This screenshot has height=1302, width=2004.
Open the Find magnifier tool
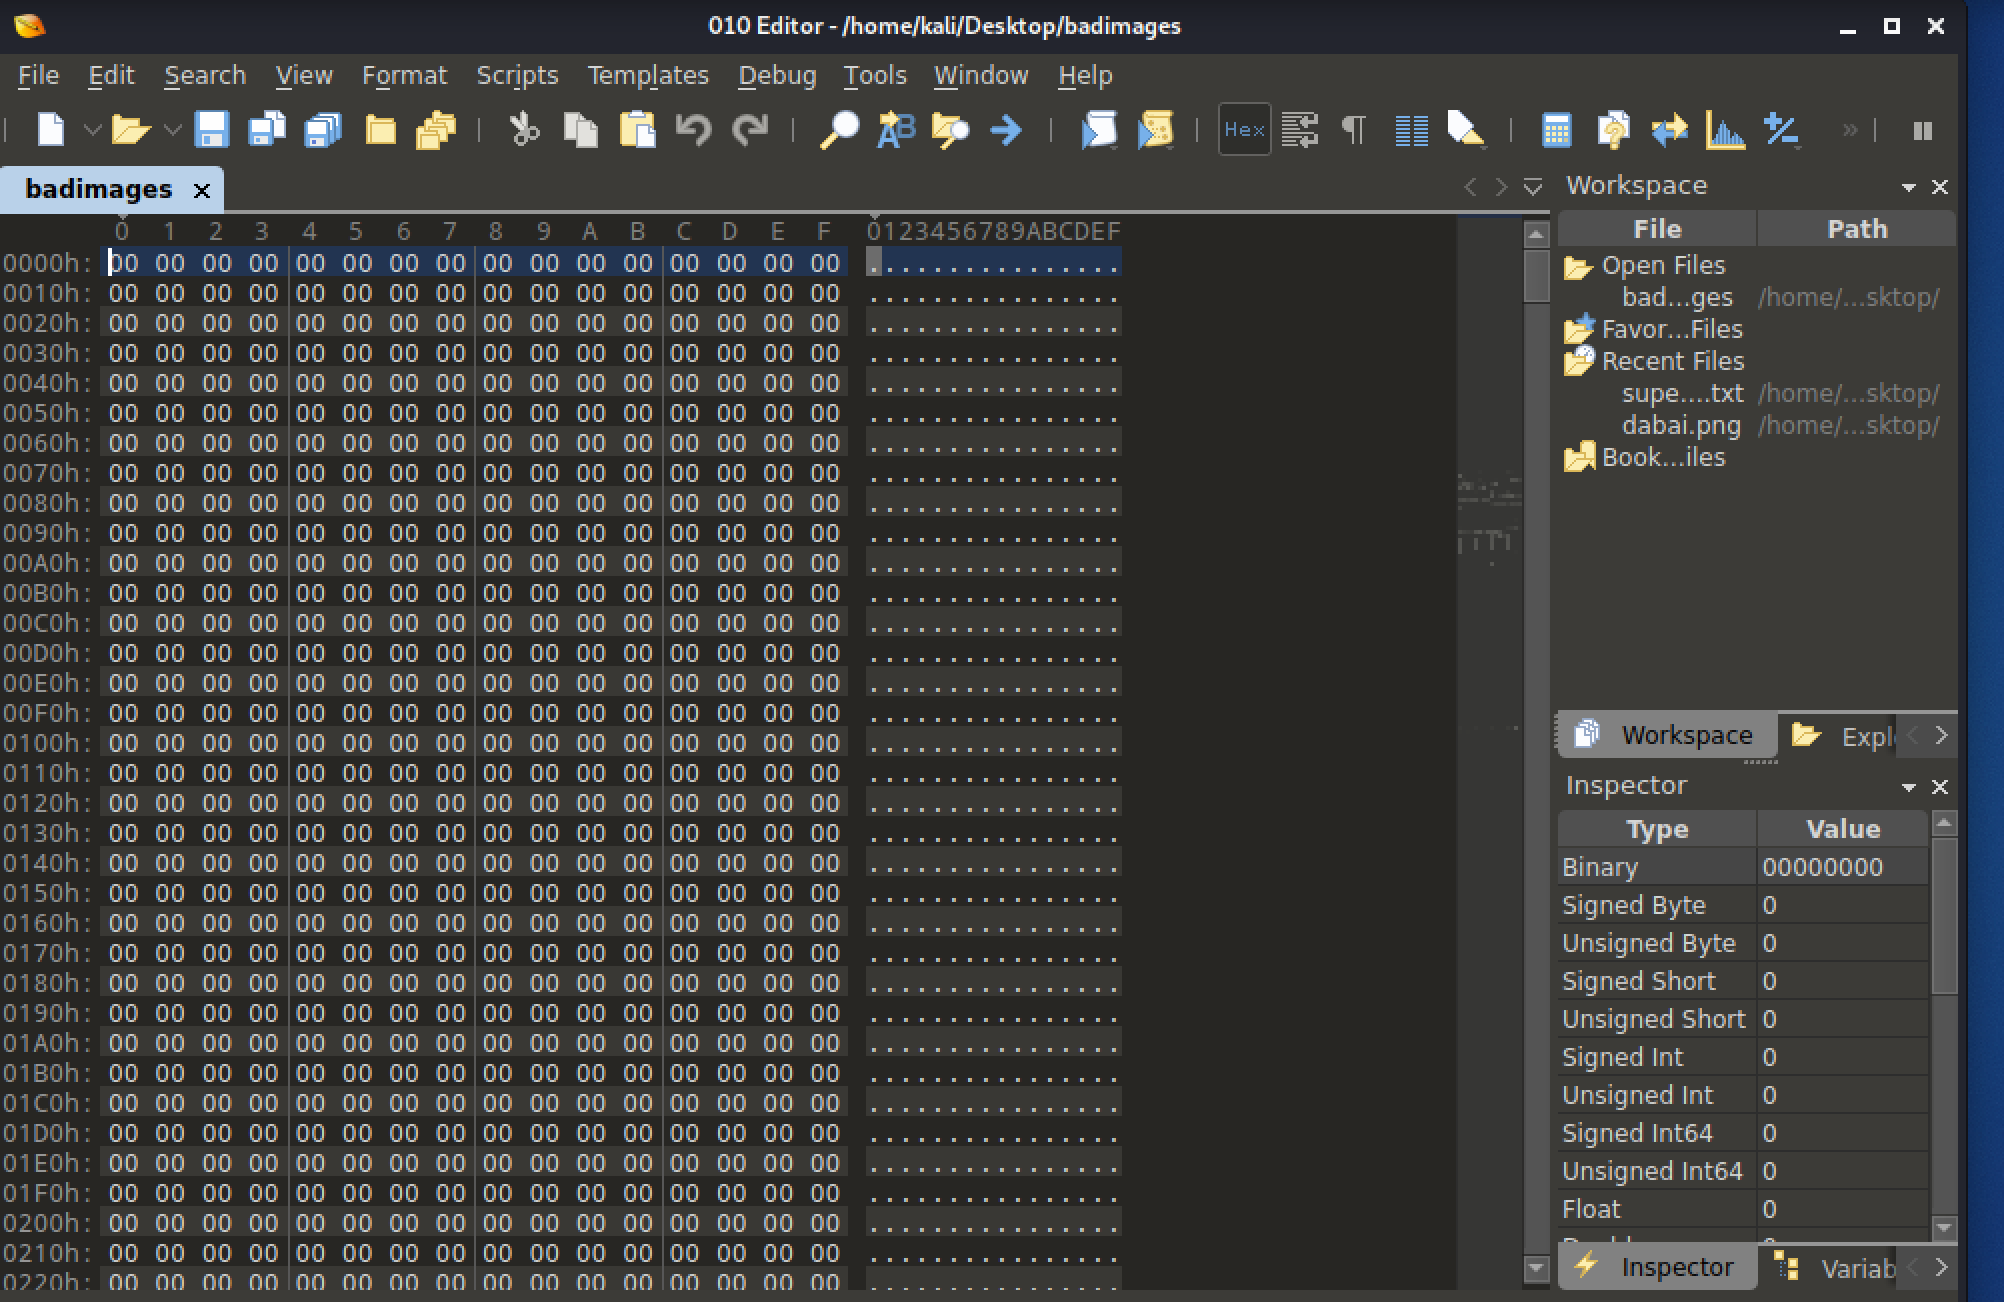[x=839, y=130]
